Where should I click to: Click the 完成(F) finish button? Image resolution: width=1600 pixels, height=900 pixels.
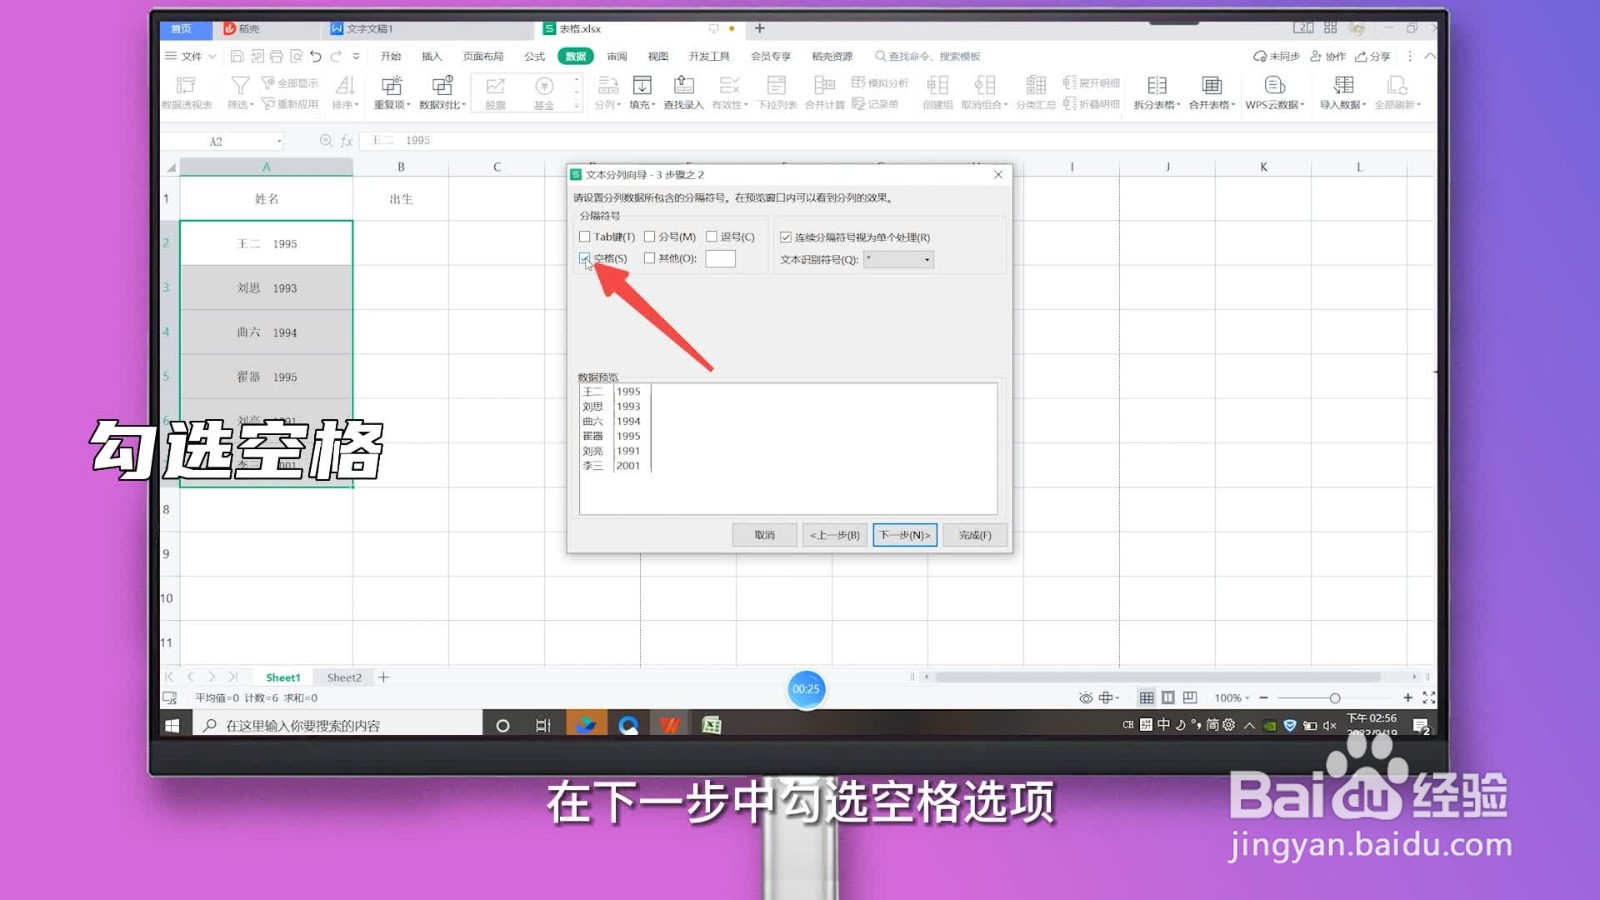975,535
